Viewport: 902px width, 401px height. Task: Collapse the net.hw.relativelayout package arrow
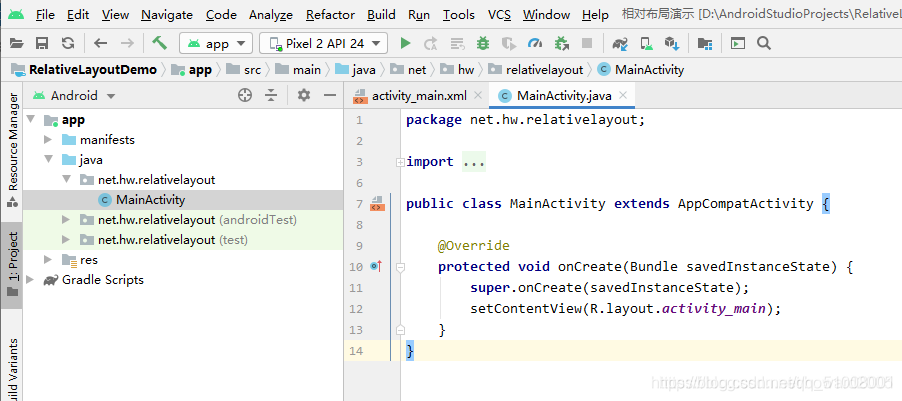[66, 180]
